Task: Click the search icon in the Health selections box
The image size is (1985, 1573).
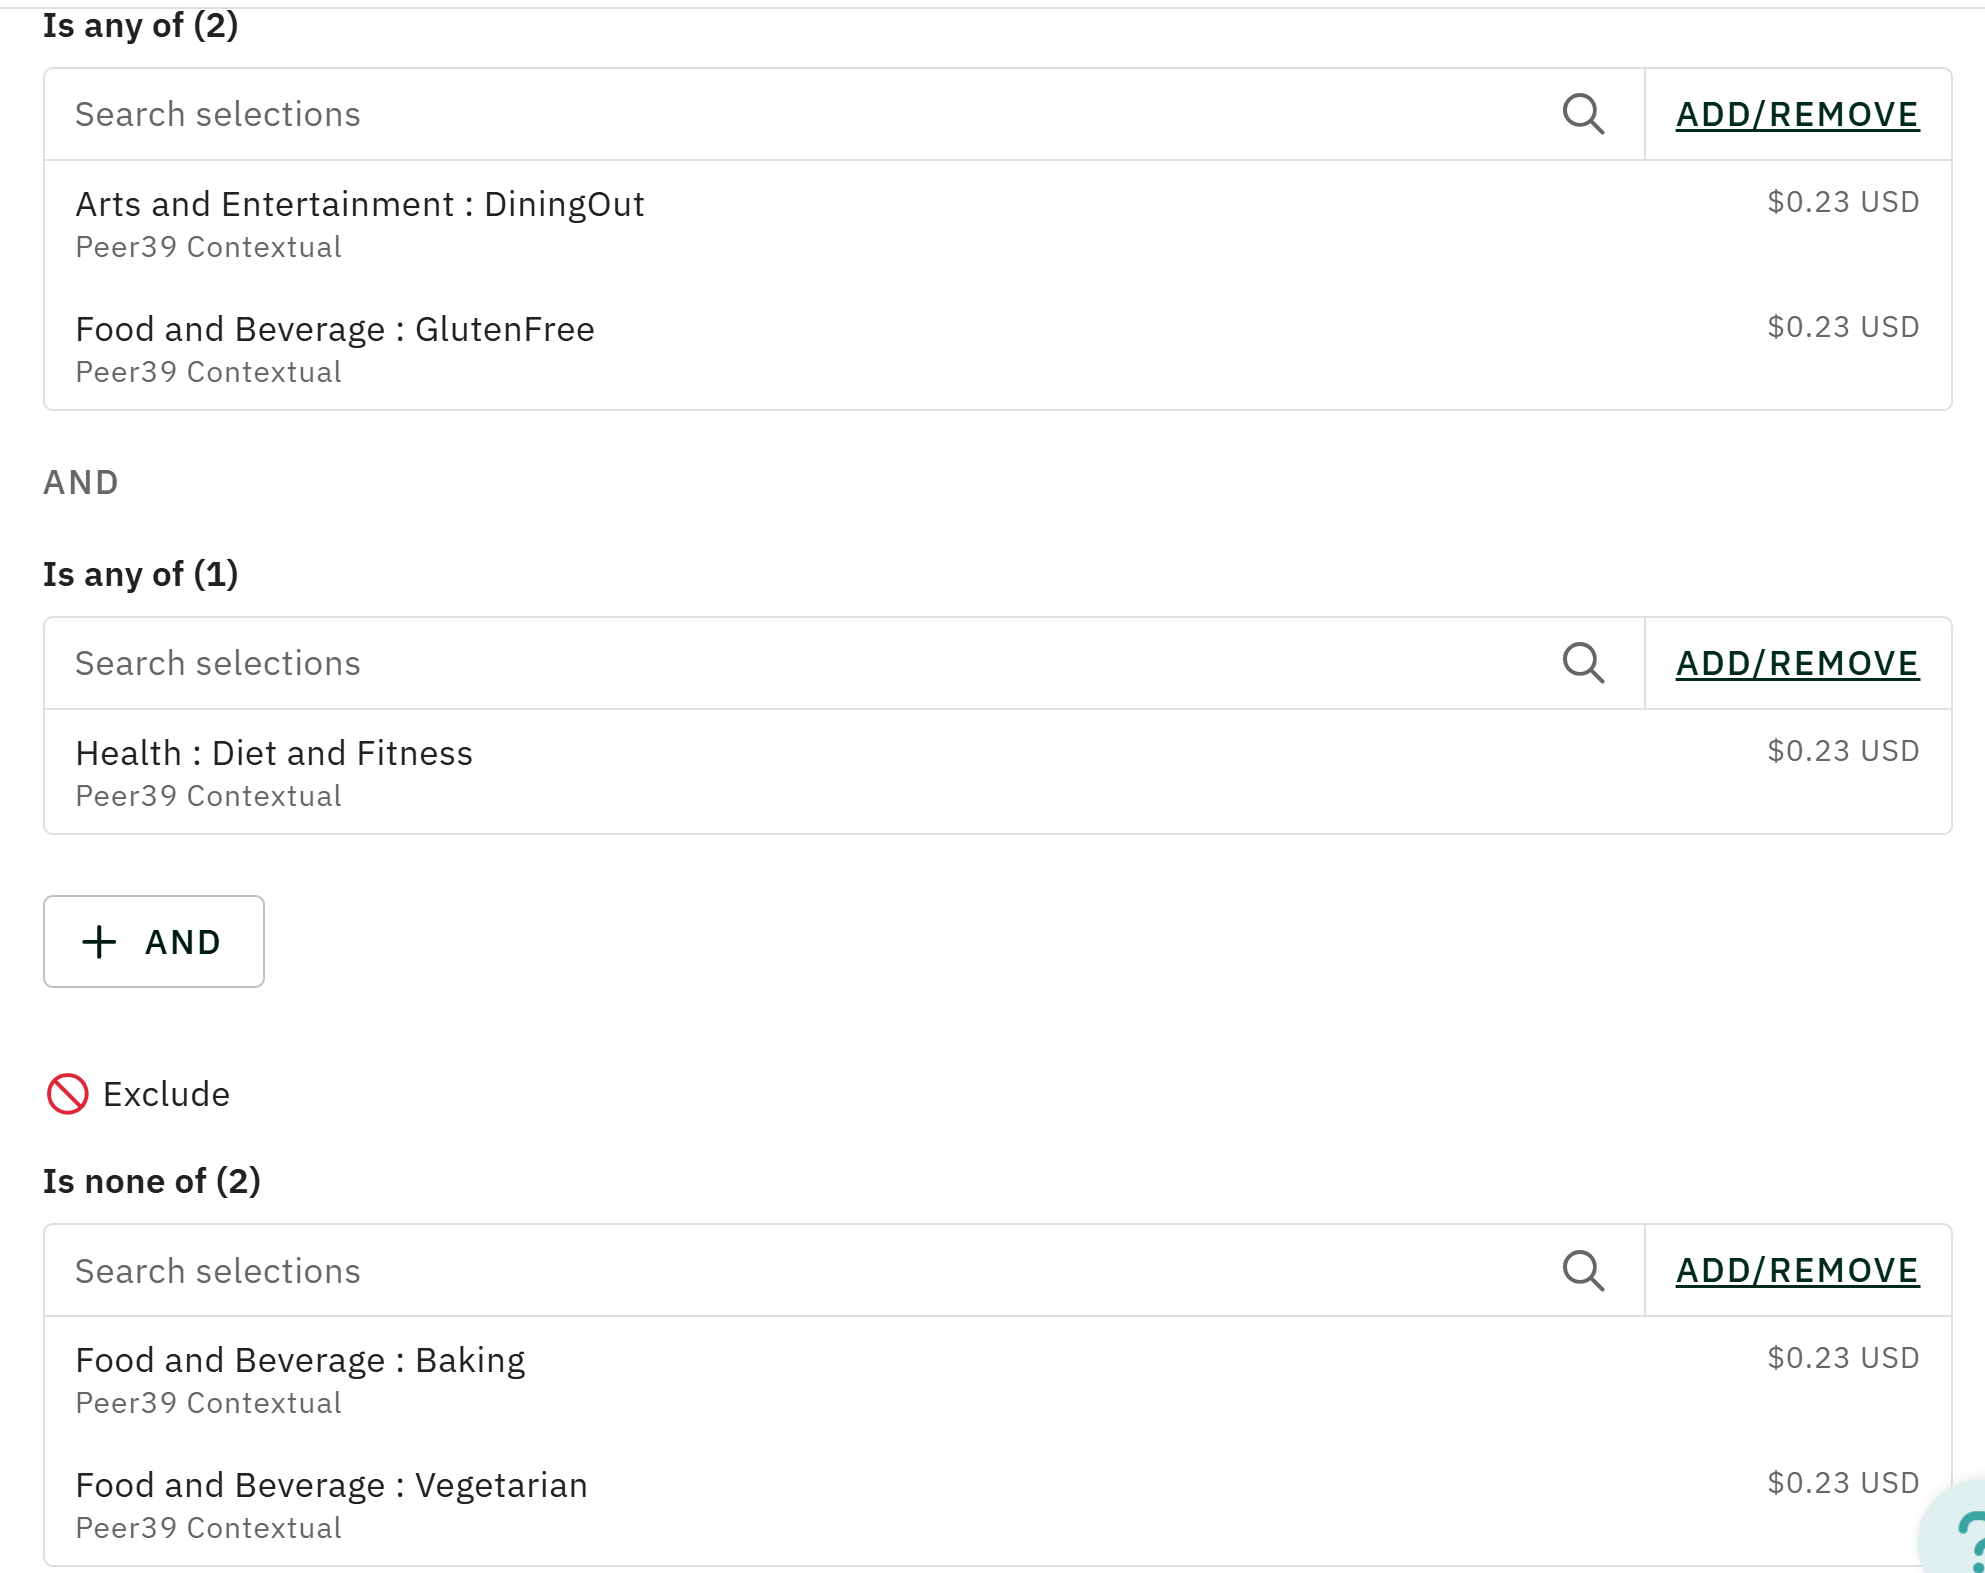Action: coord(1583,663)
